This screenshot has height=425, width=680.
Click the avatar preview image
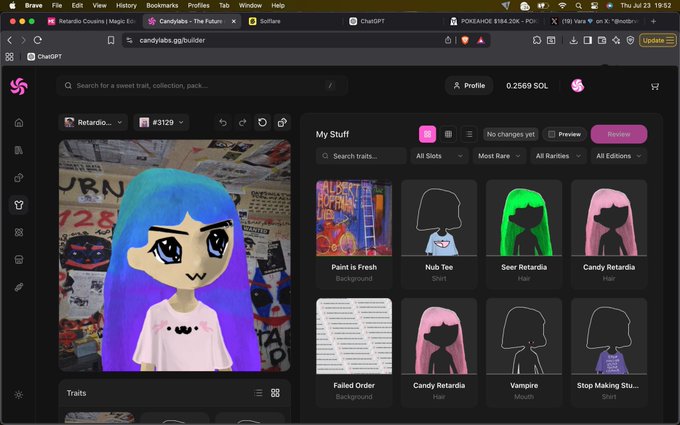pos(175,255)
